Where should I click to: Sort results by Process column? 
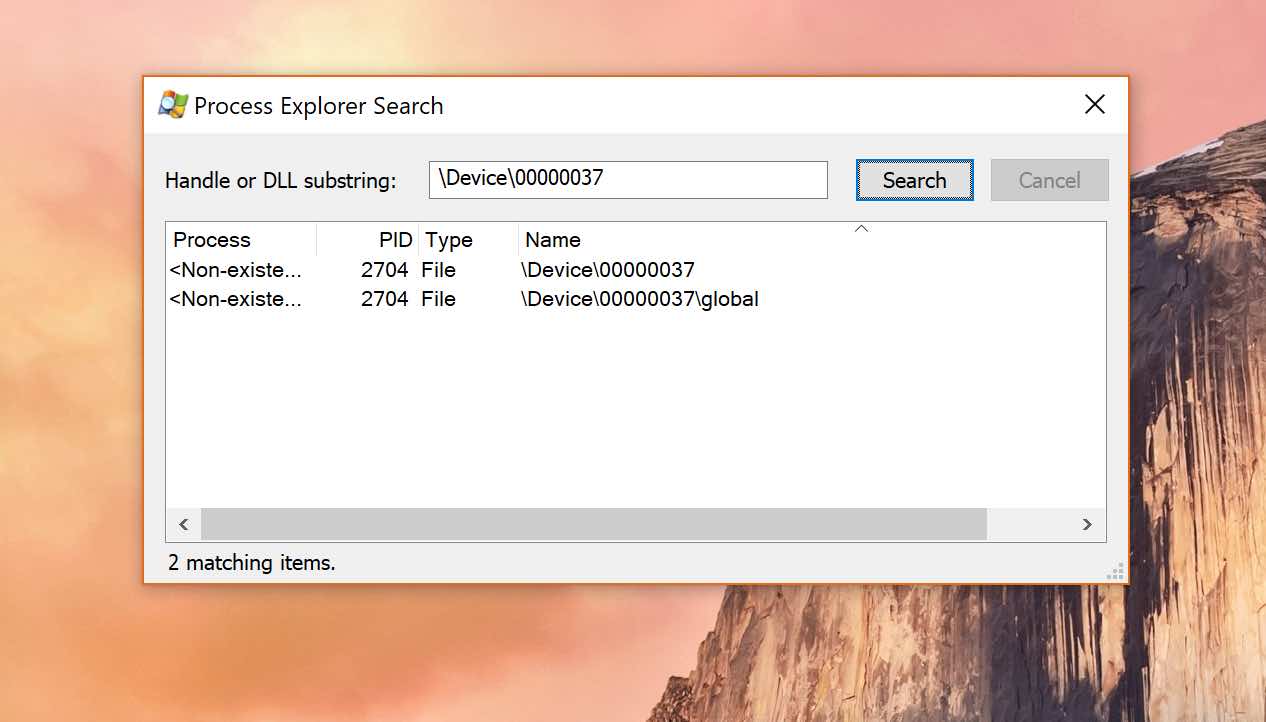pos(241,240)
